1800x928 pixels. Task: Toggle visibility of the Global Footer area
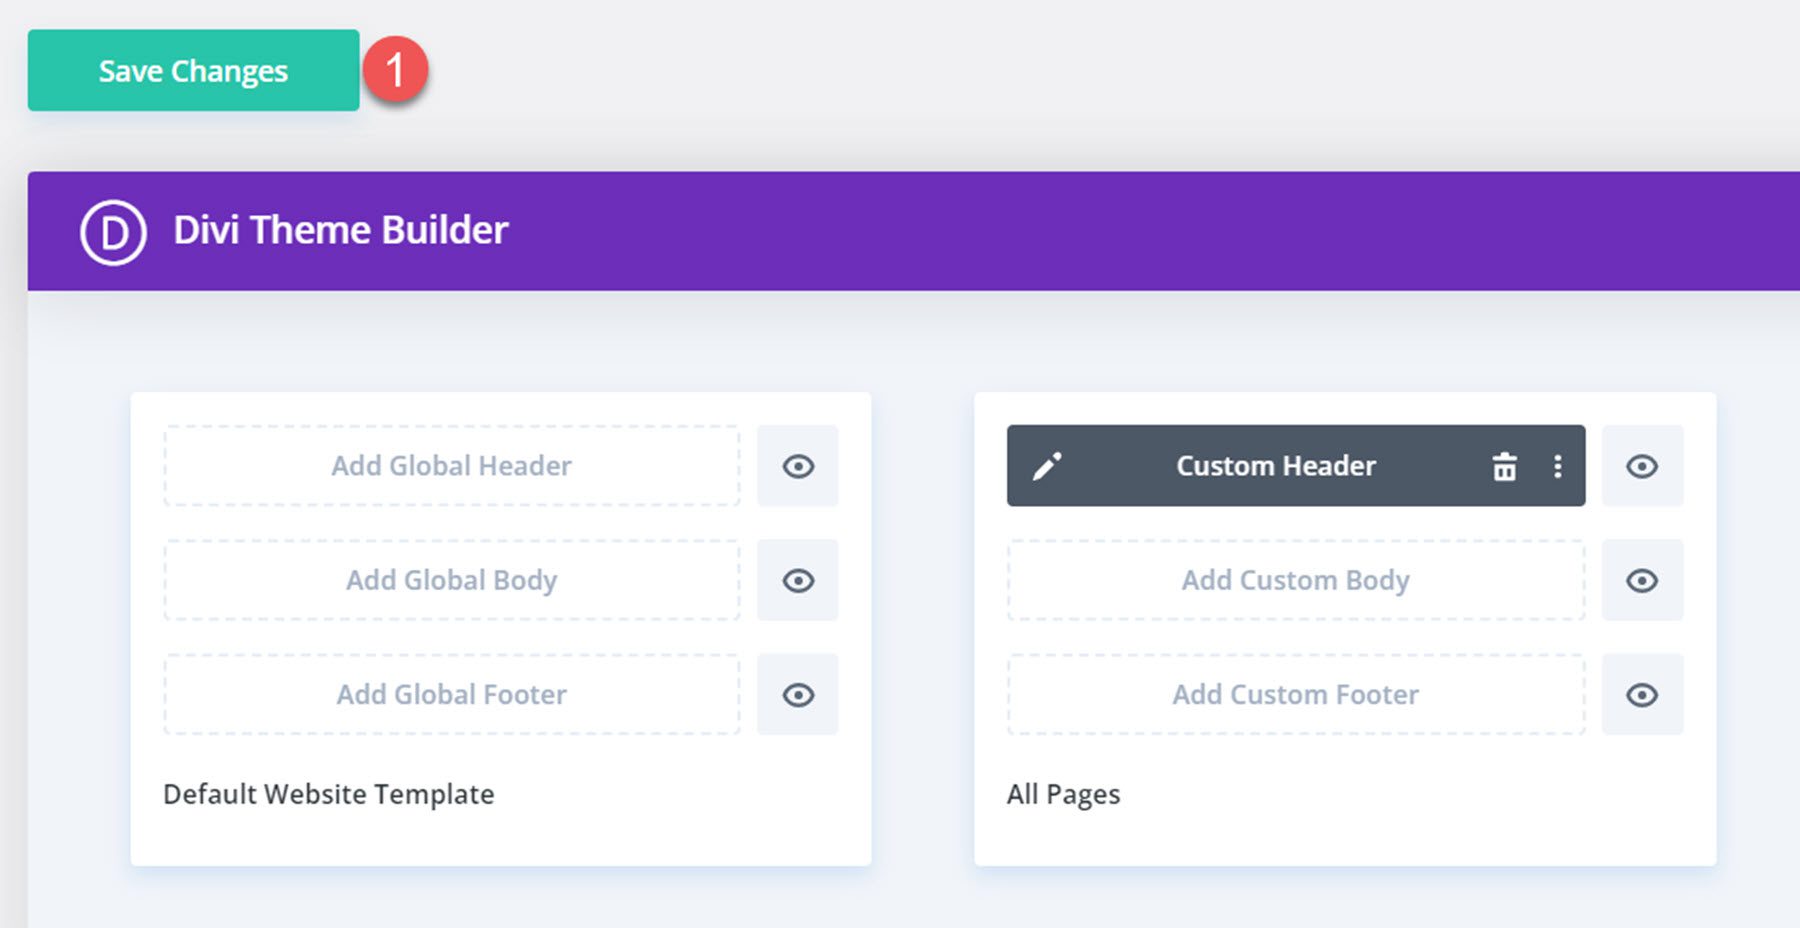point(797,694)
